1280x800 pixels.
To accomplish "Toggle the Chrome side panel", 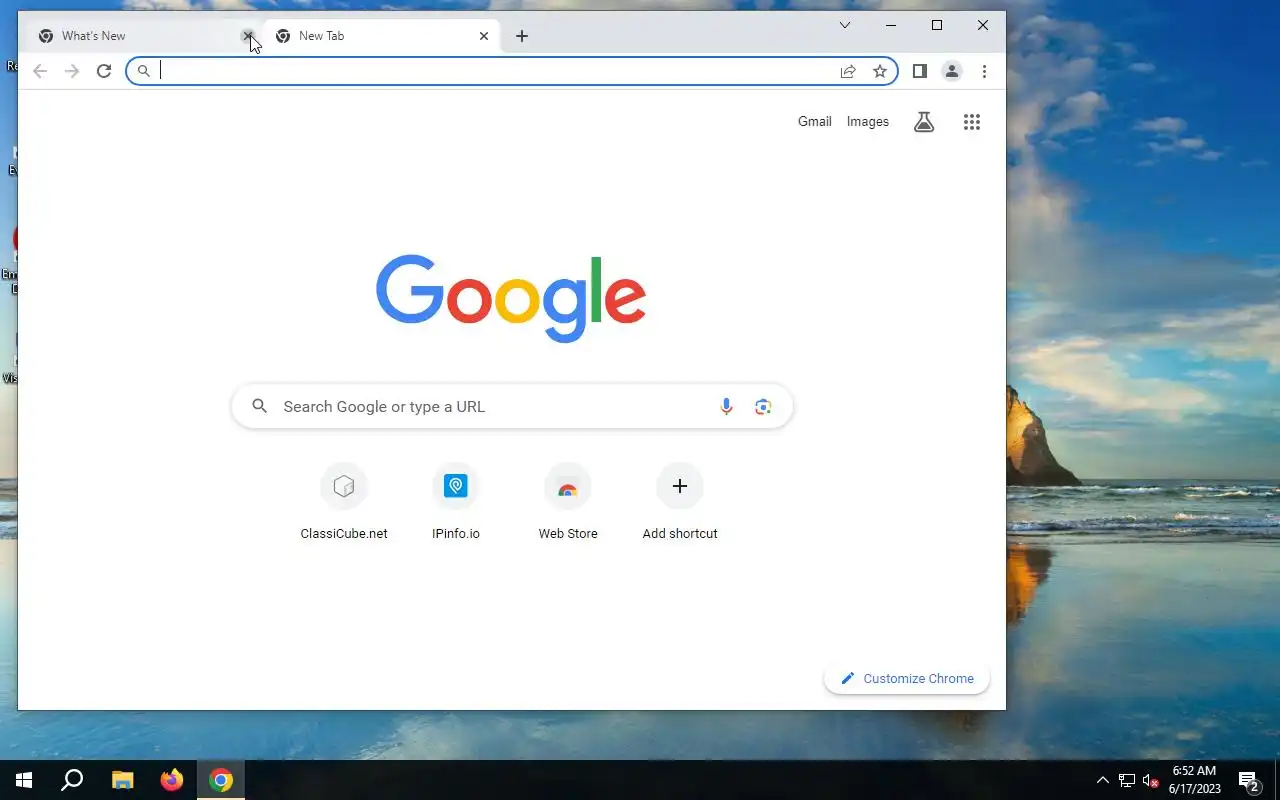I will point(920,71).
